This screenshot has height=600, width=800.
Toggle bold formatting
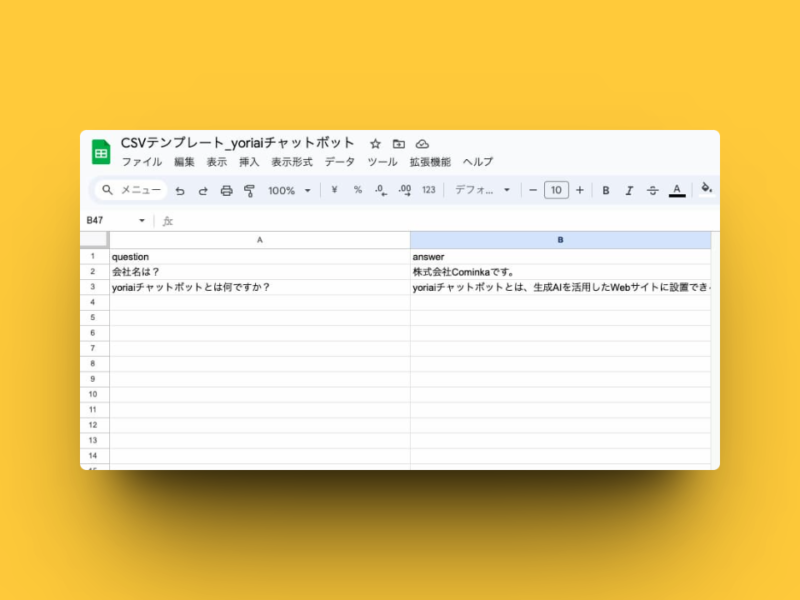point(606,190)
